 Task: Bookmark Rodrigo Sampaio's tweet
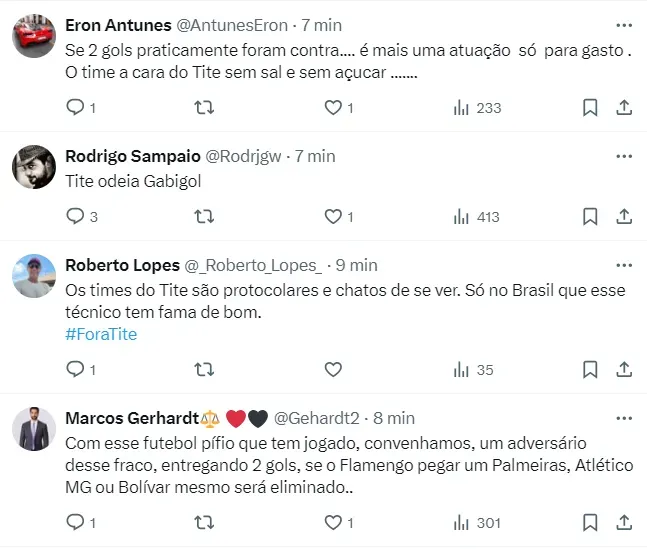click(x=590, y=216)
